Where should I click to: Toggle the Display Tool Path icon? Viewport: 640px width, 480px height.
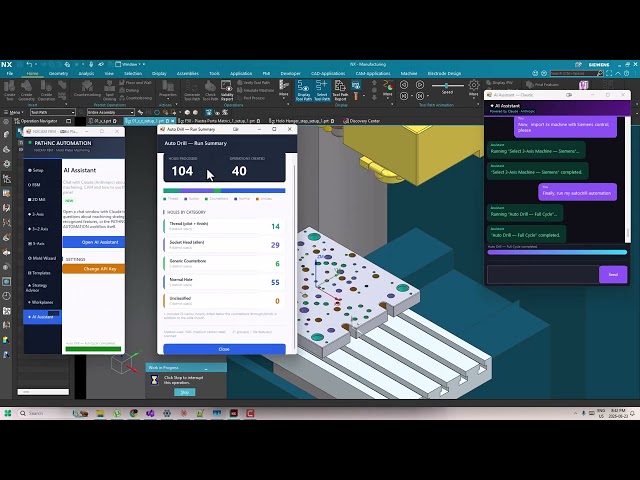(x=304, y=90)
